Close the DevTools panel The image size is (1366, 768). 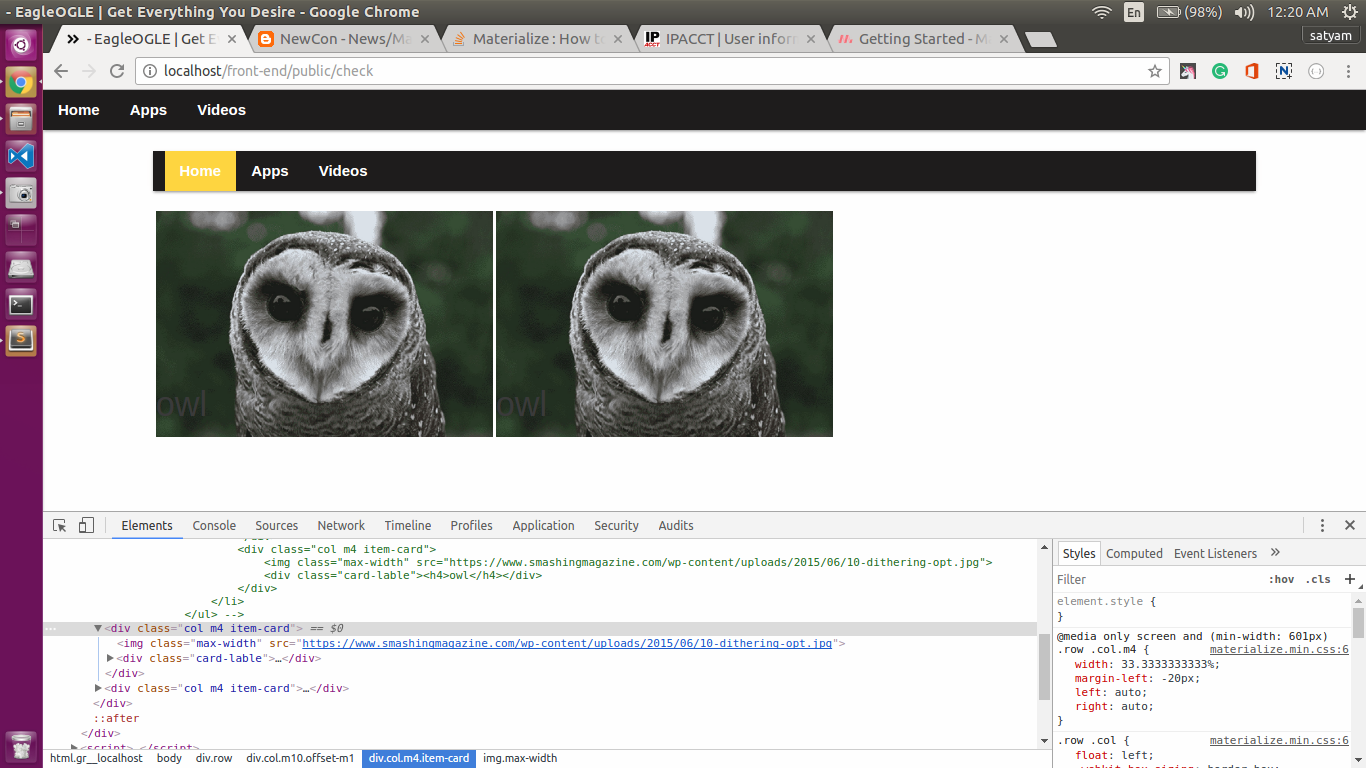[x=1349, y=525]
